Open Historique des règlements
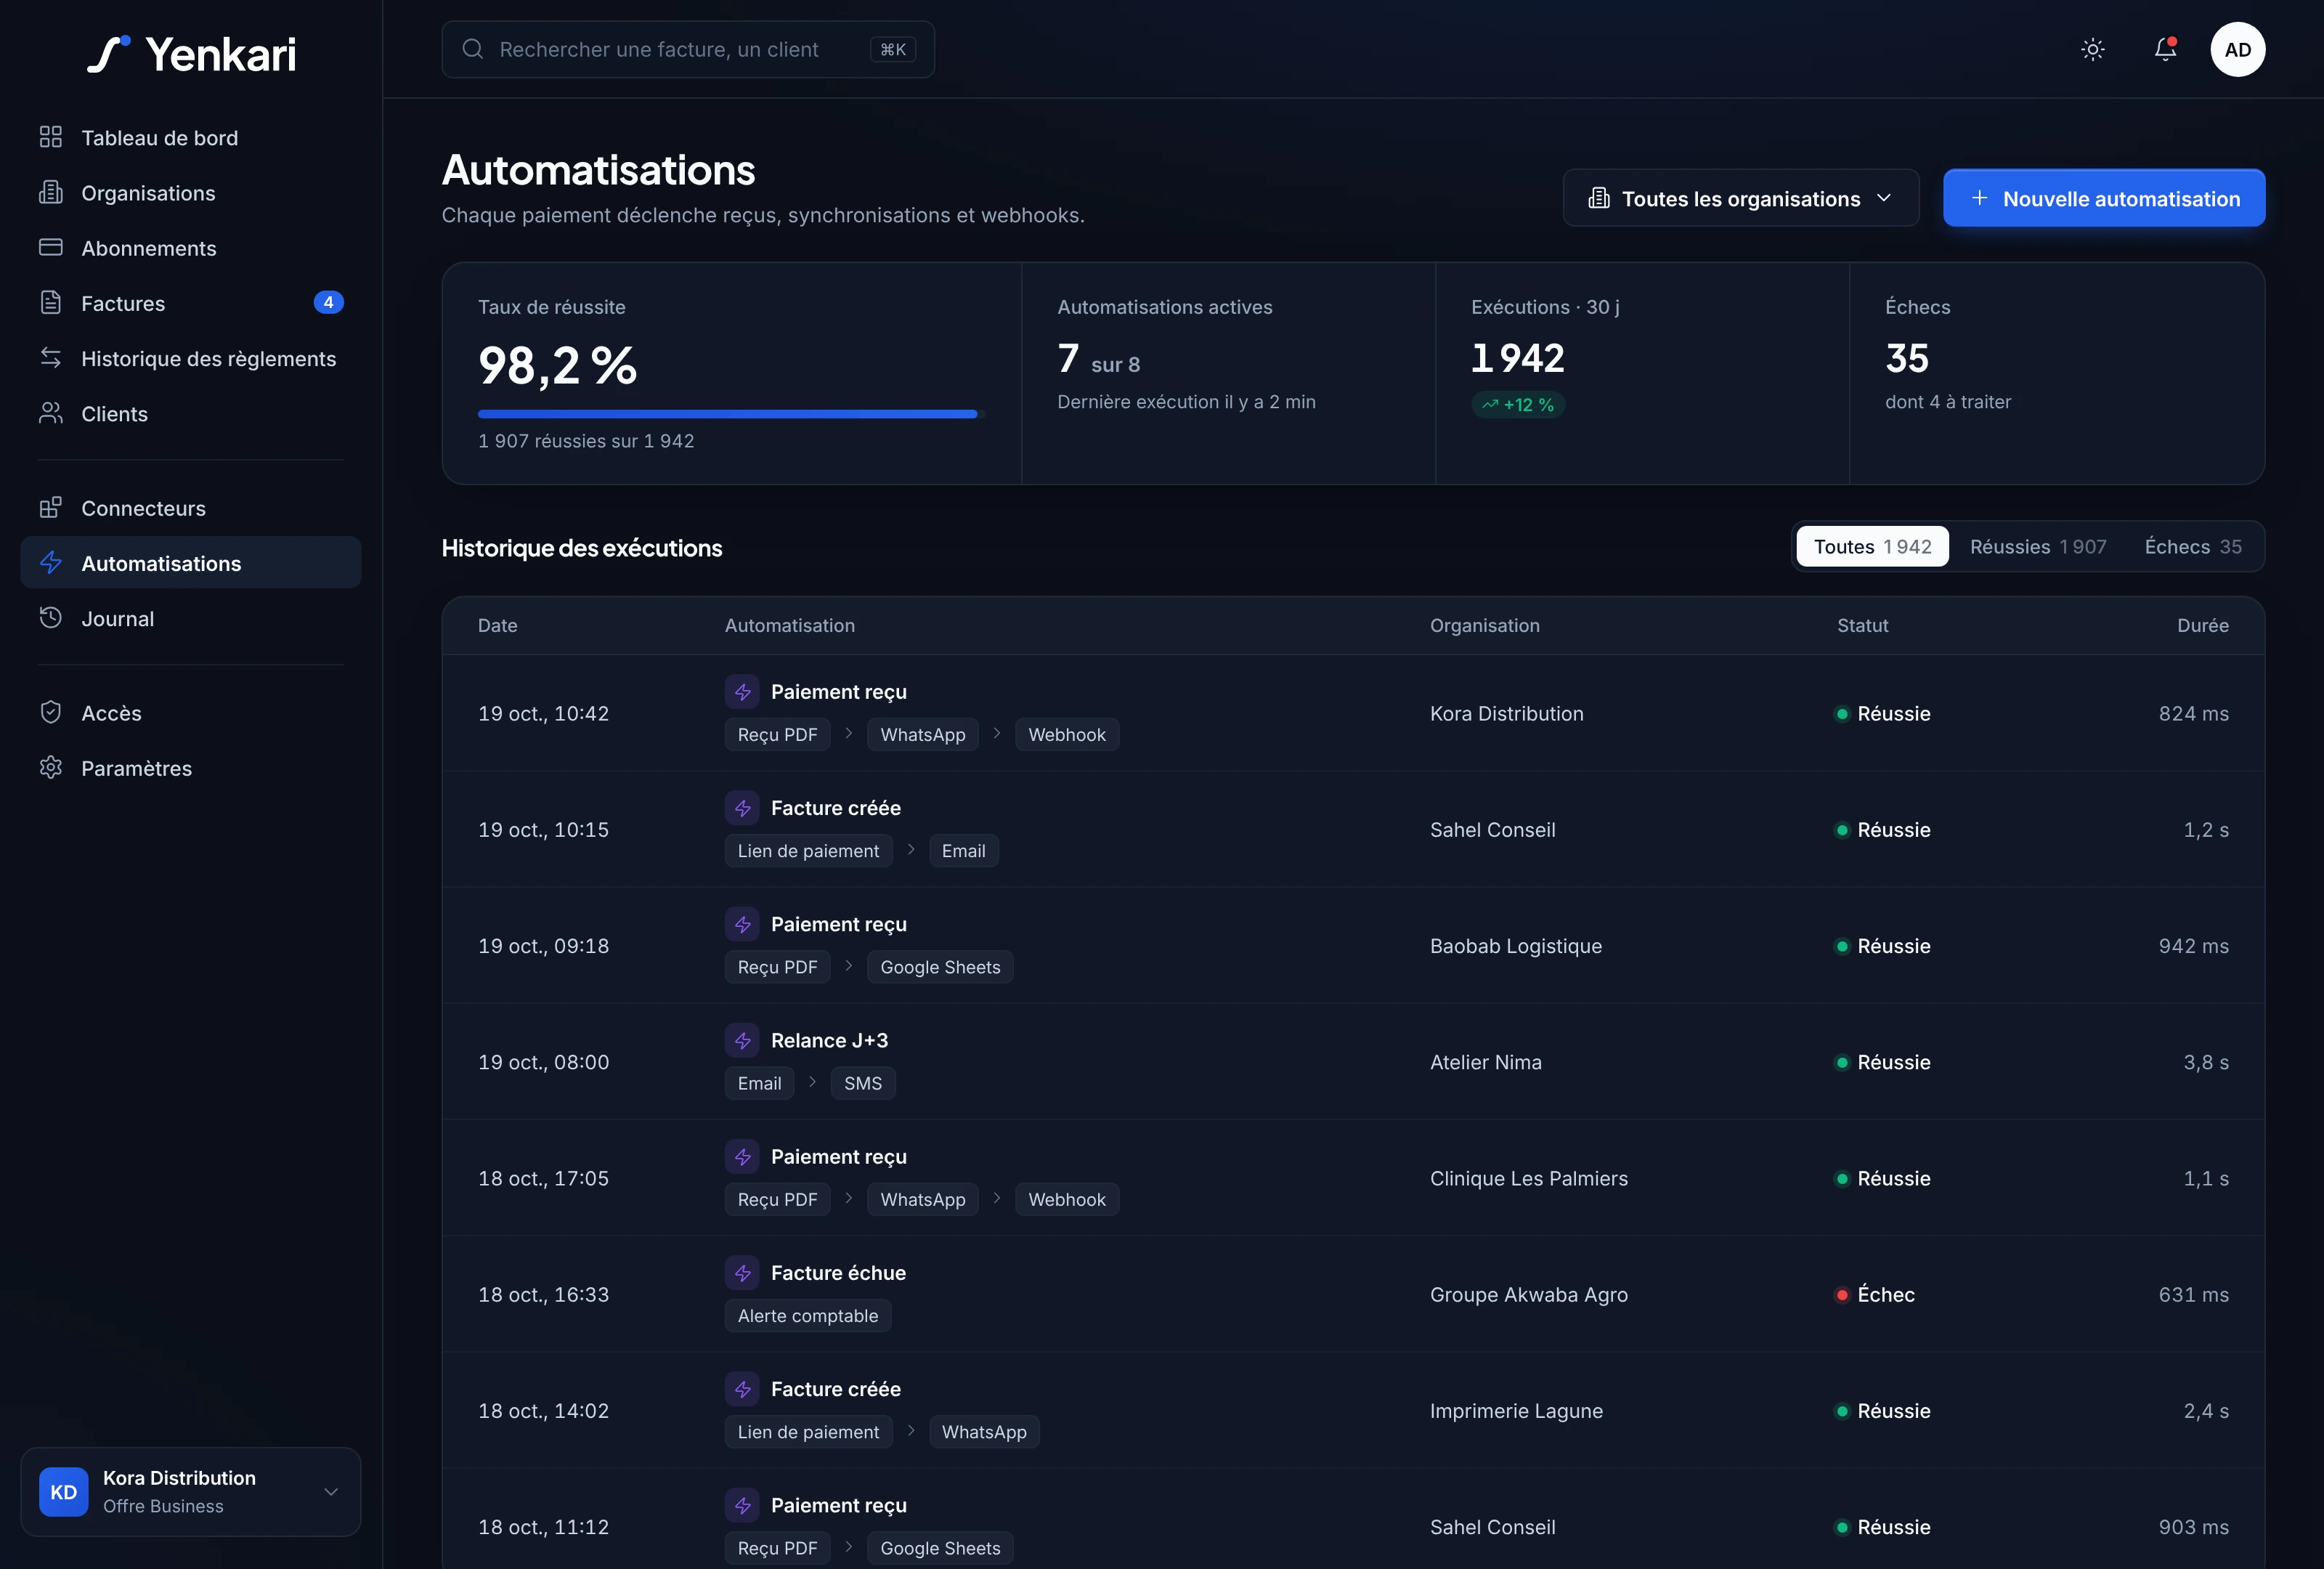Image resolution: width=2324 pixels, height=1569 pixels. coord(190,358)
